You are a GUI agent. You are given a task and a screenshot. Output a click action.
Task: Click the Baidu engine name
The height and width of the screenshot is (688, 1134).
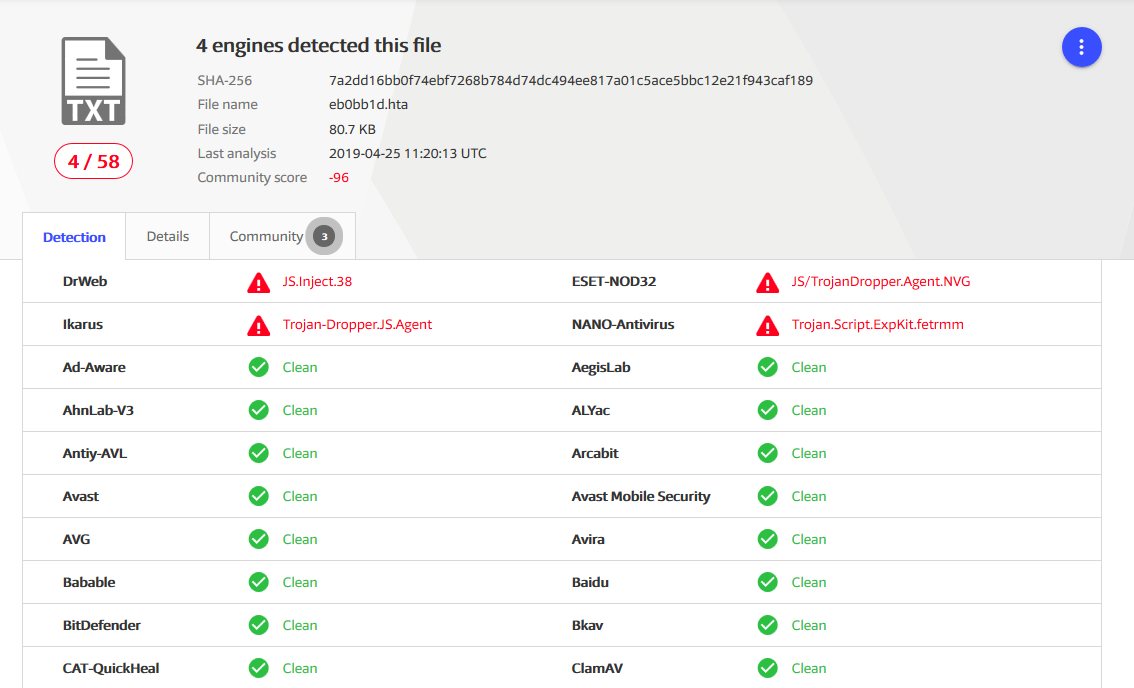590,582
